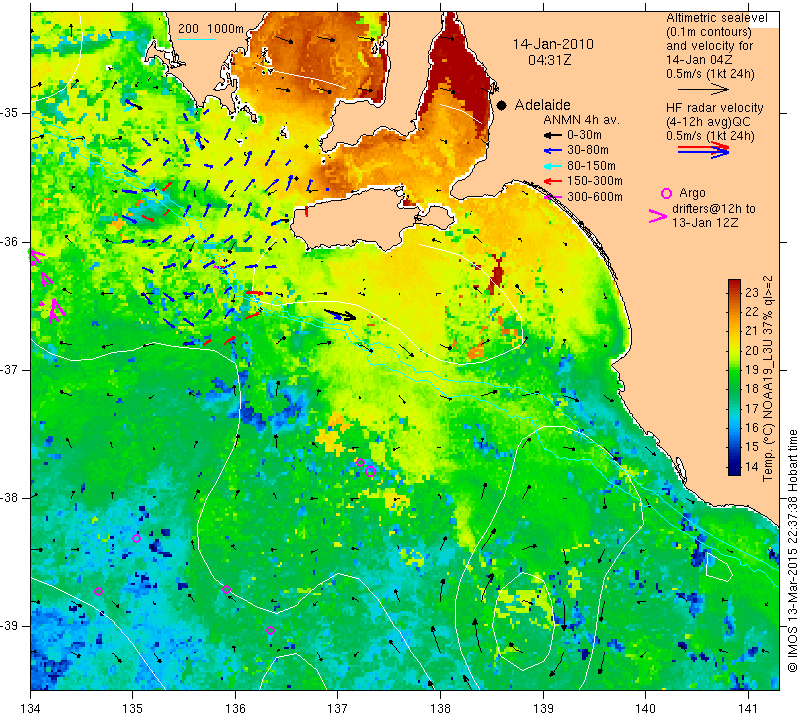Click the Argo float circle near 134.7E 38.7S

tap(98, 591)
